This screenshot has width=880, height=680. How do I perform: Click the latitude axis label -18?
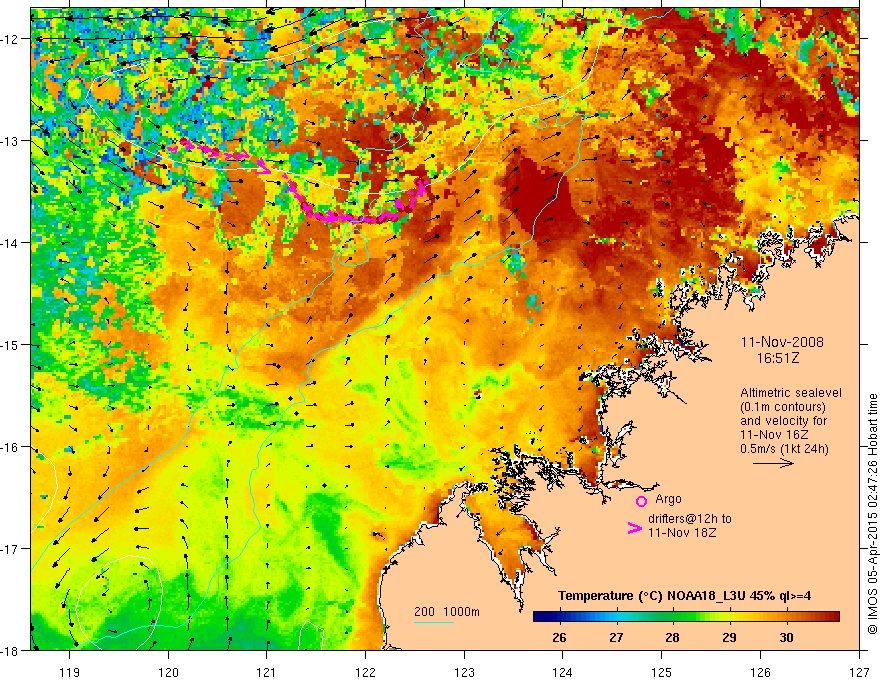point(11,650)
